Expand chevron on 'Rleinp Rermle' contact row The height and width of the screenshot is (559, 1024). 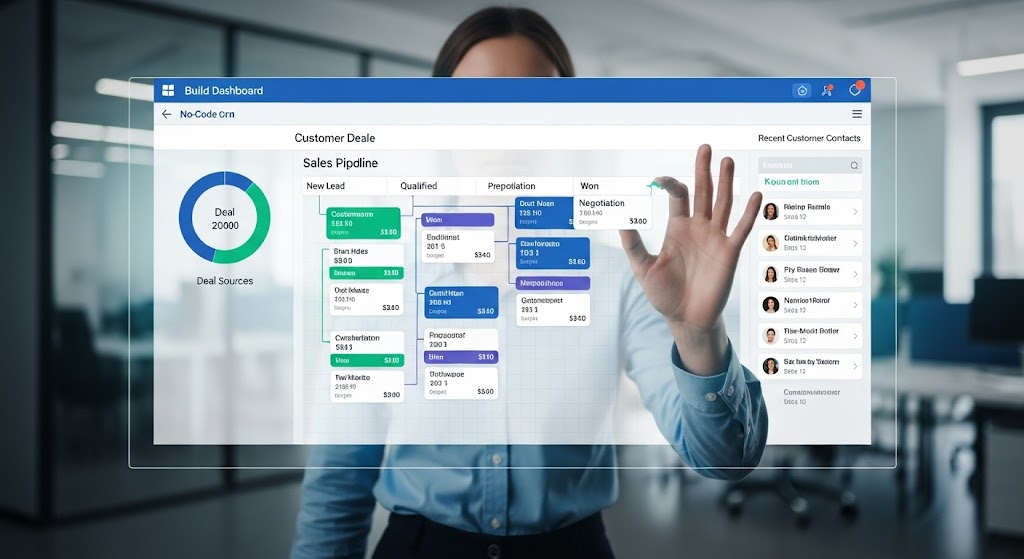(x=855, y=212)
